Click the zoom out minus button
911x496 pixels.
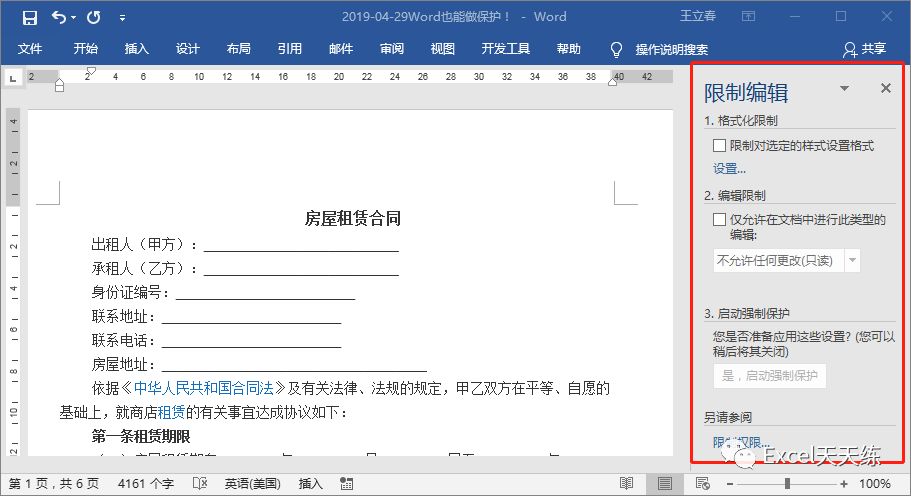click(730, 483)
